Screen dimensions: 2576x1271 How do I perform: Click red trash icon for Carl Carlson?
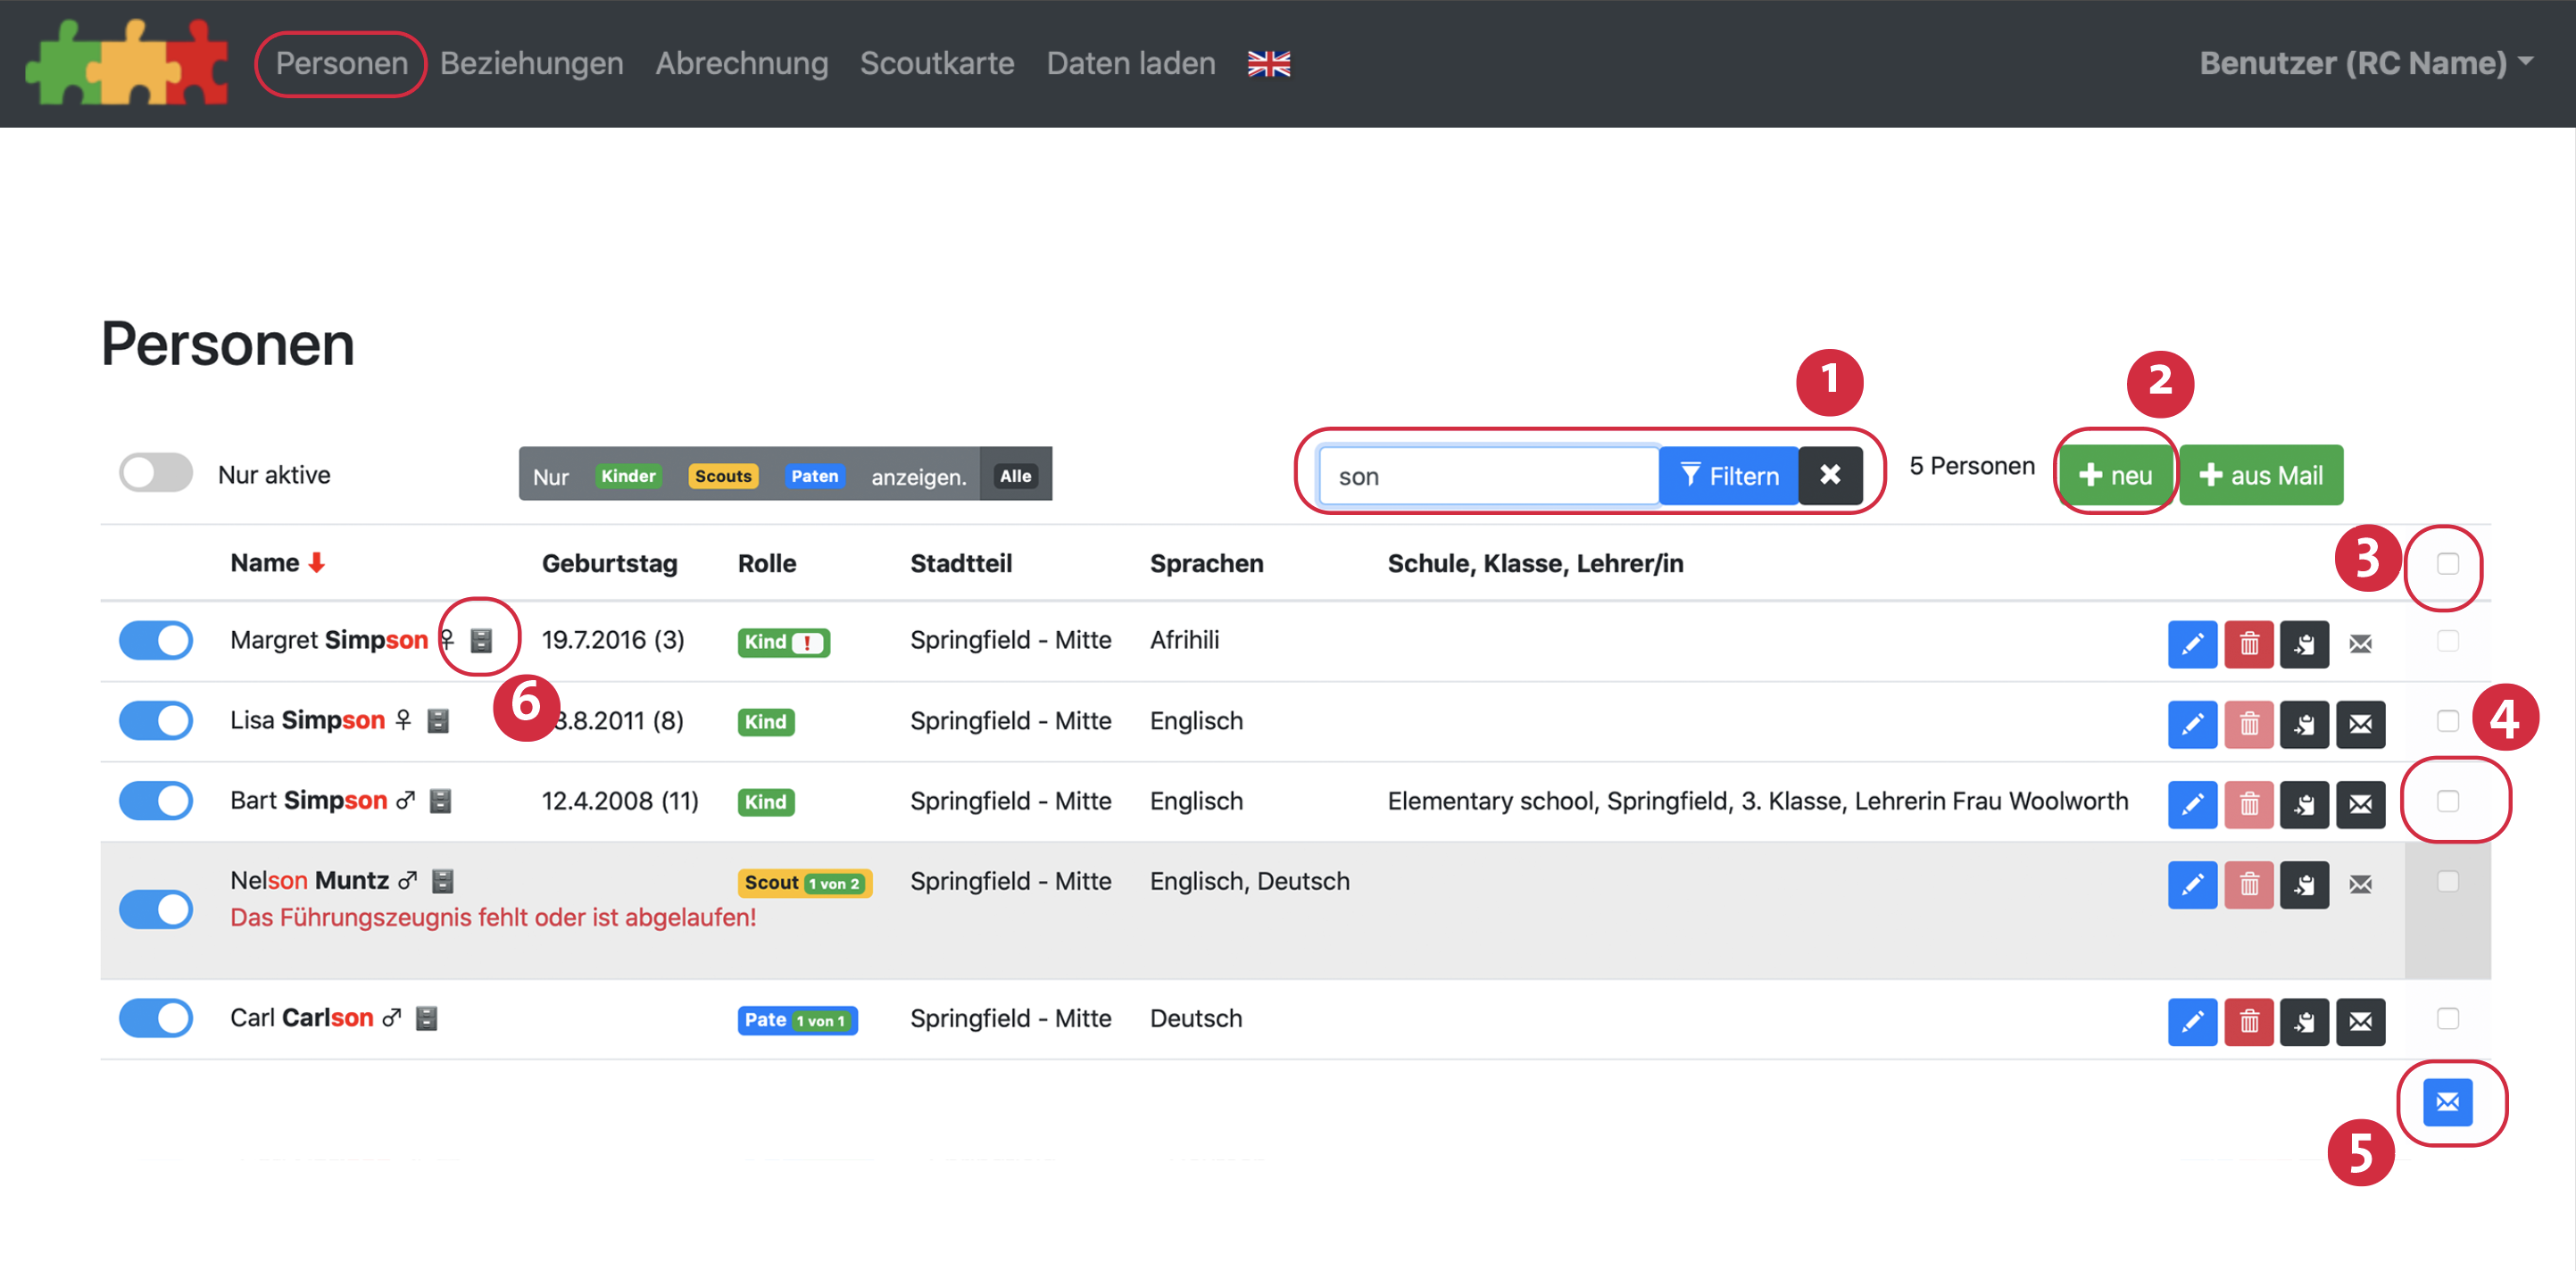2248,1021
